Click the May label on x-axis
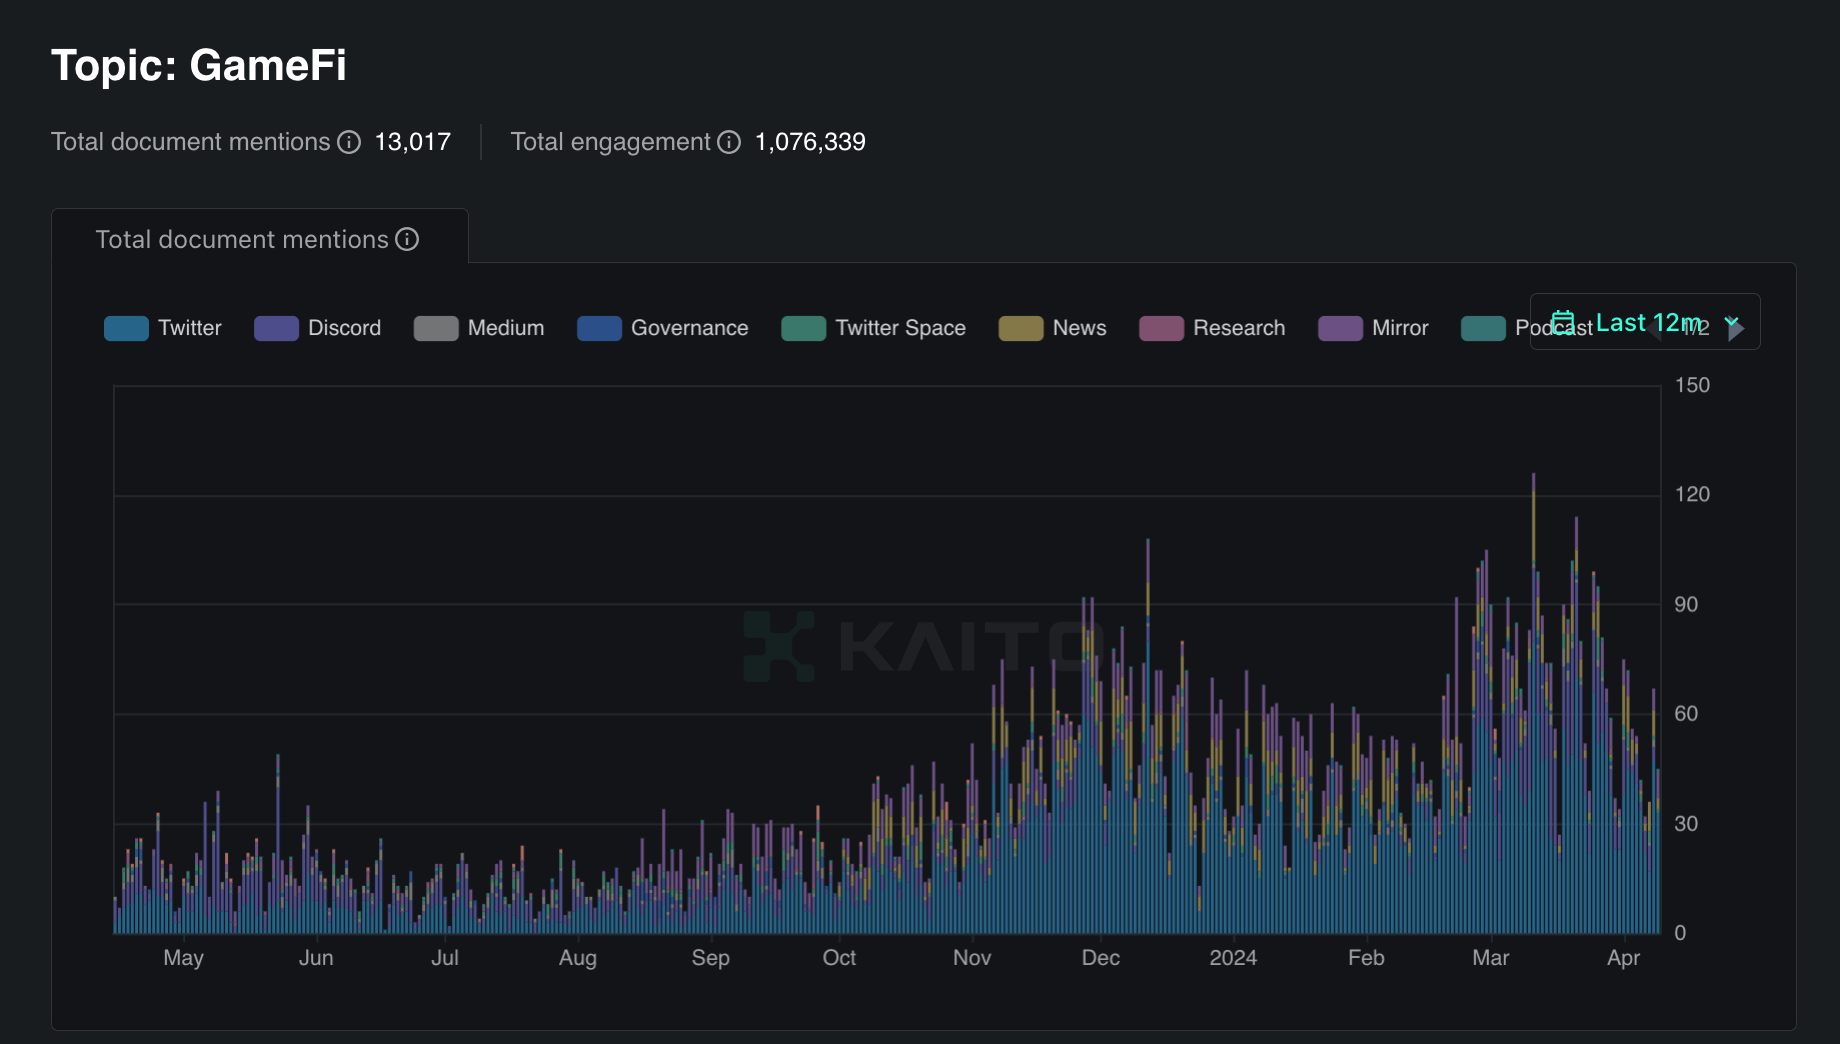 tap(184, 958)
